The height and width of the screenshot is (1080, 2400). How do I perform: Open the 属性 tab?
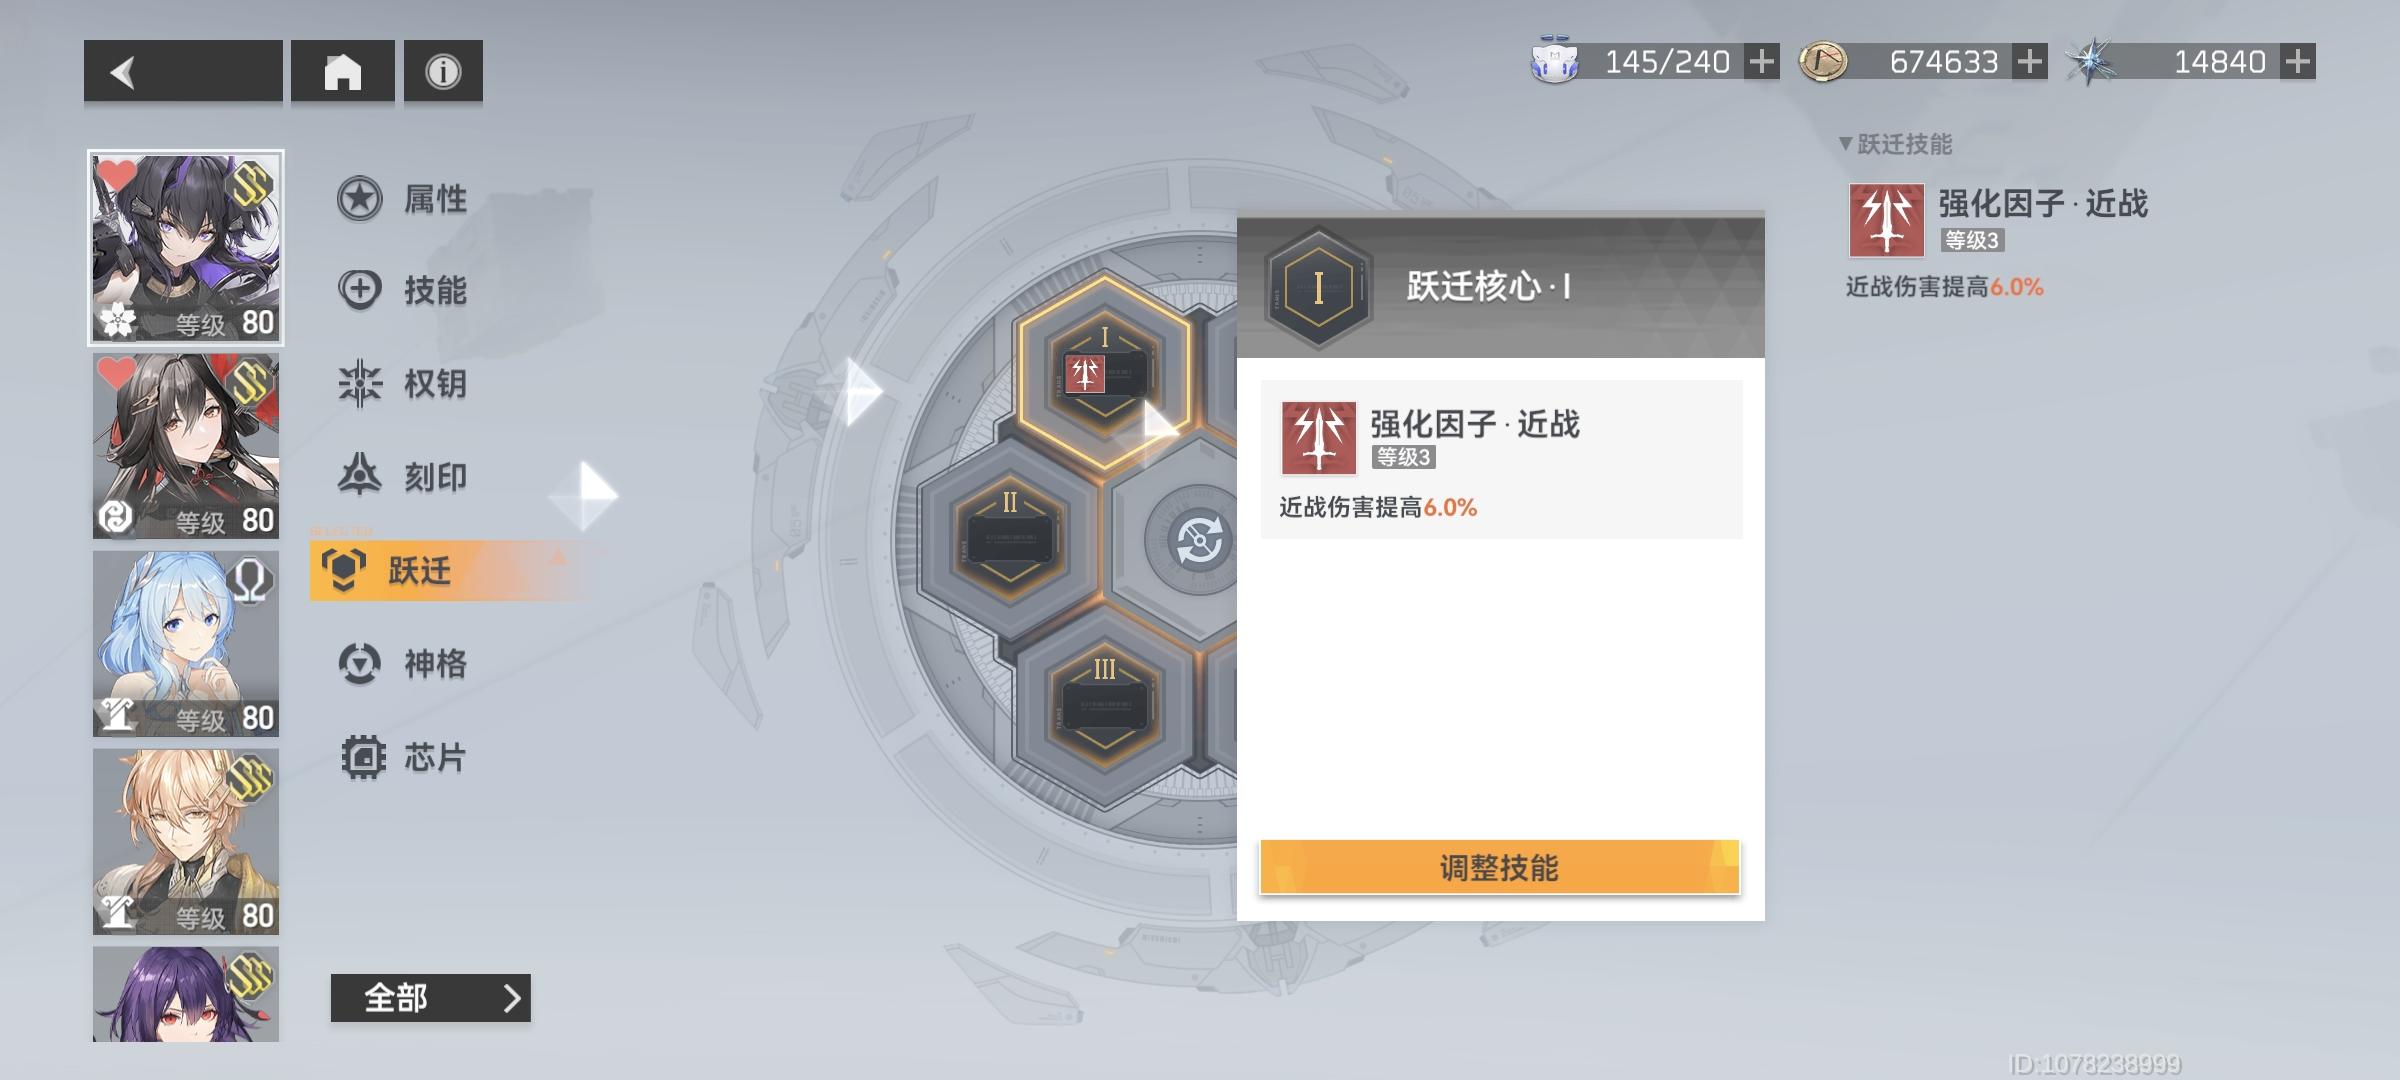click(403, 199)
